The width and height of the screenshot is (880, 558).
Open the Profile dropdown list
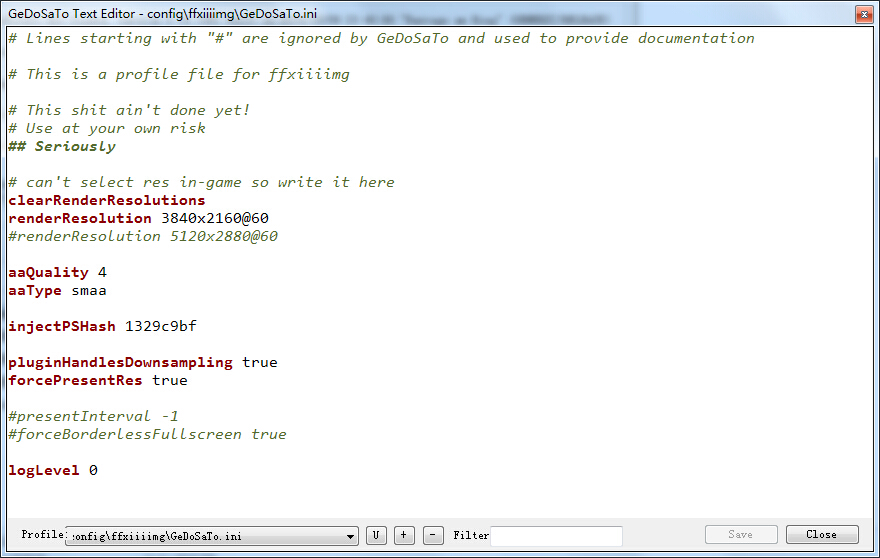[x=212, y=536]
